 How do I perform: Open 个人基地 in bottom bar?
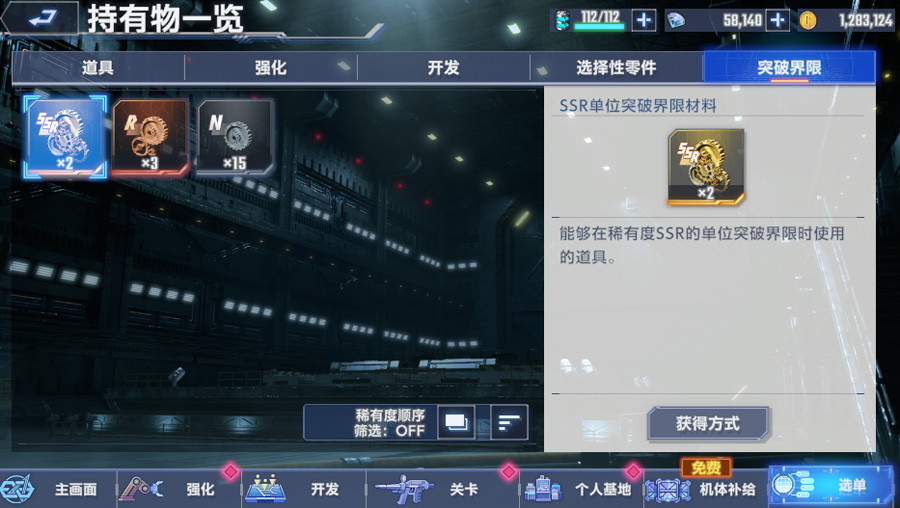pyautogui.click(x=581, y=489)
